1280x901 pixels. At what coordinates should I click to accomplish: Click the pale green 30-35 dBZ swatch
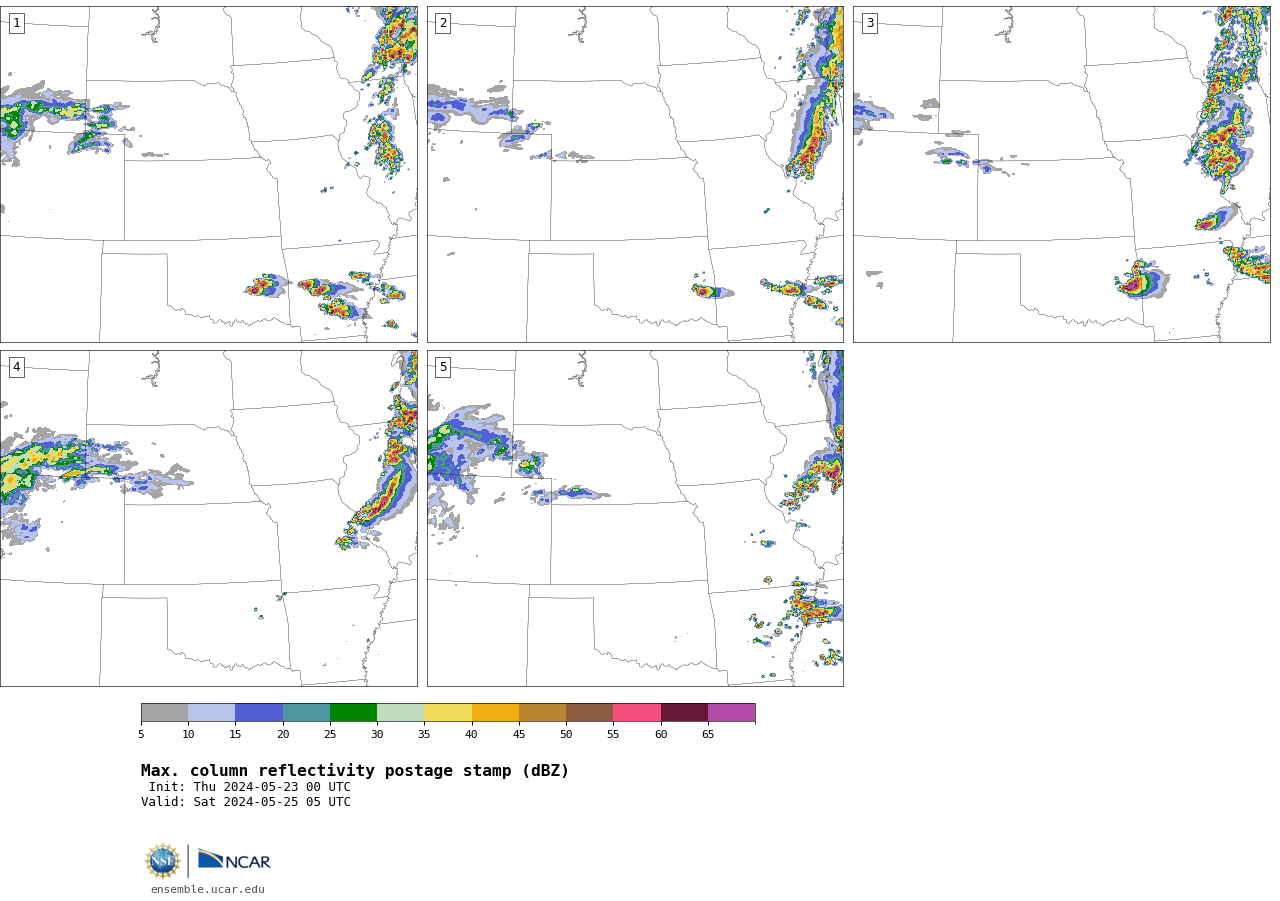401,713
